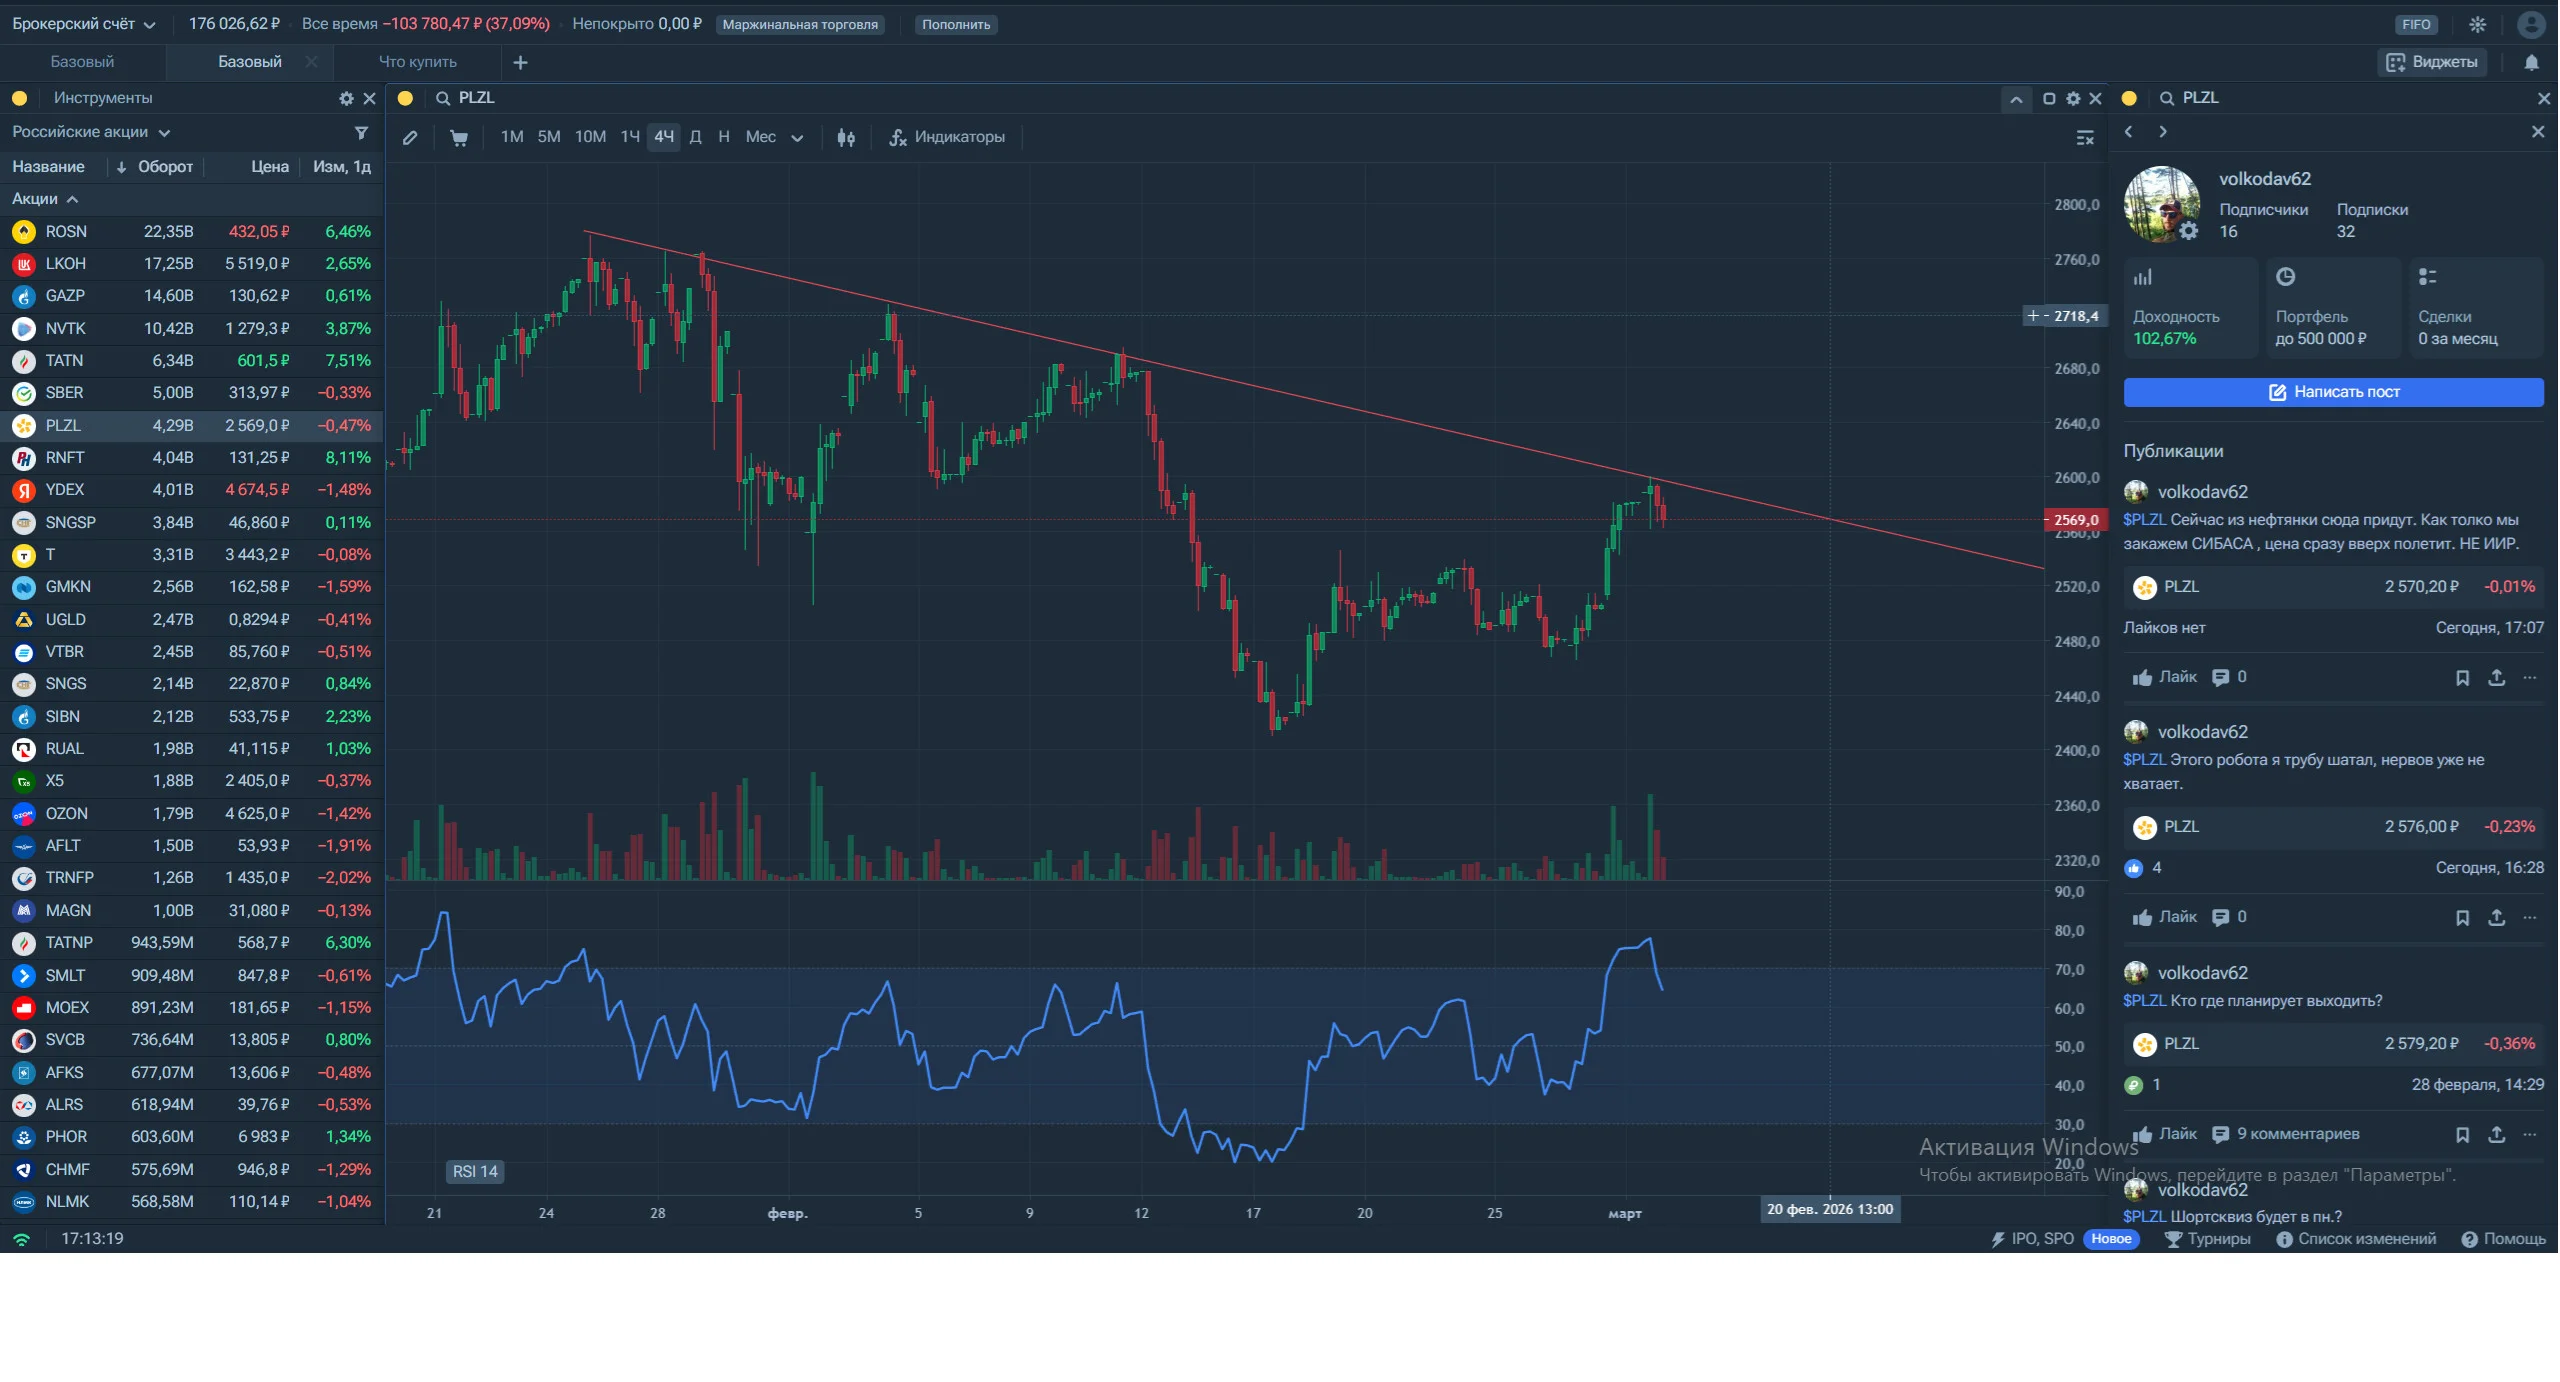
Task: Click the RSI 14 indicator label
Action: click(475, 1172)
